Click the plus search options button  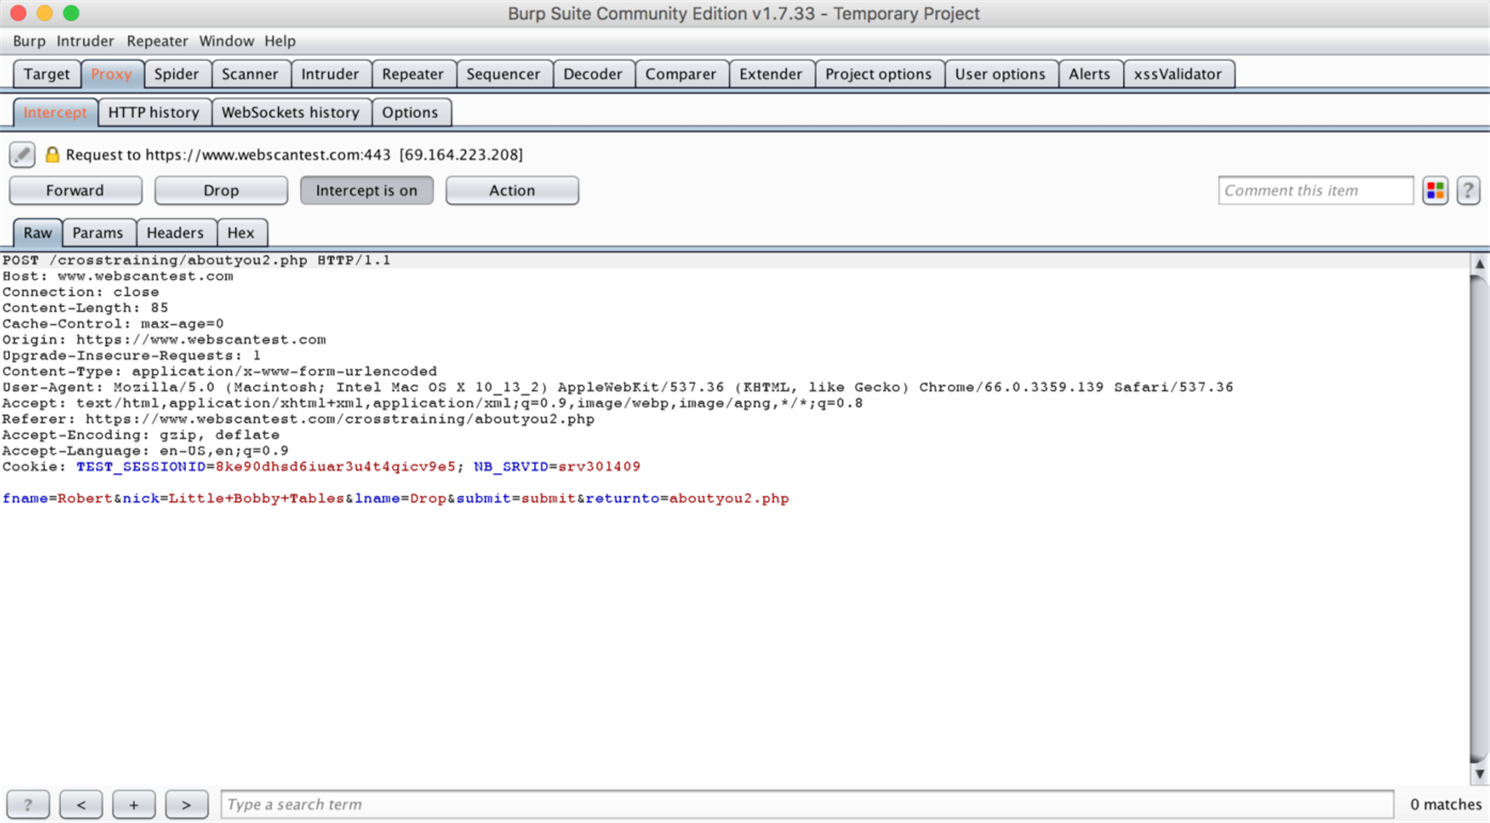click(133, 804)
